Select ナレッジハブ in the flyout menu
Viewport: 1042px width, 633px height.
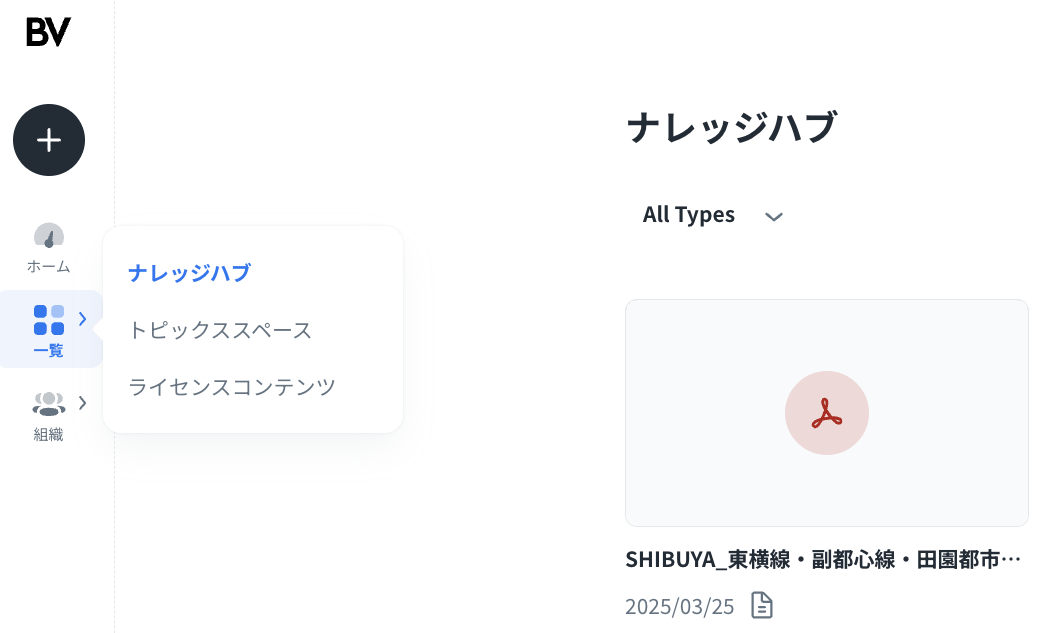(x=189, y=273)
